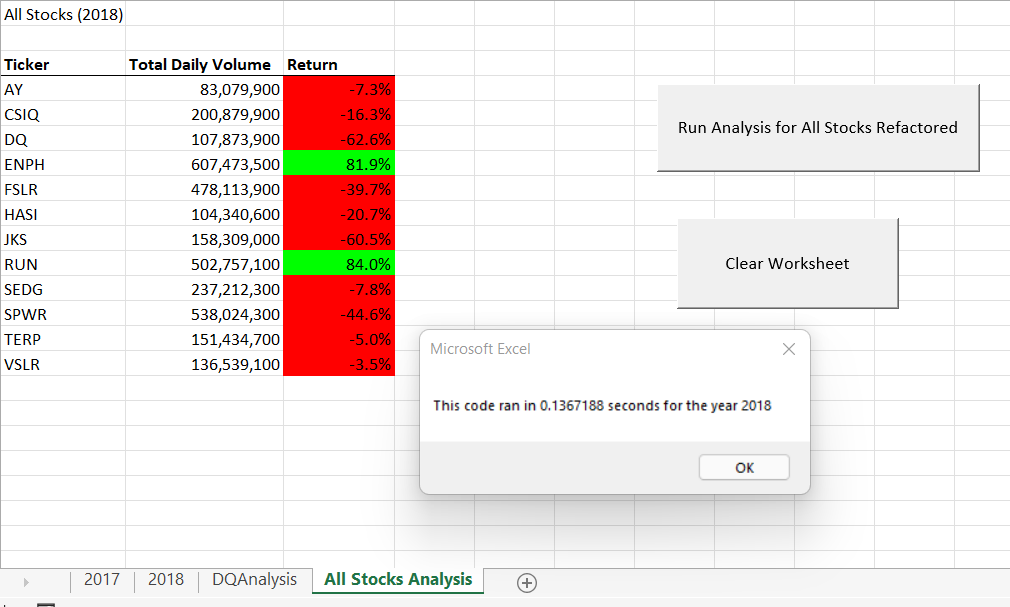Screen dimensions: 1010x607
Task: Close the Microsoft Excel message box
Action: coord(788,349)
